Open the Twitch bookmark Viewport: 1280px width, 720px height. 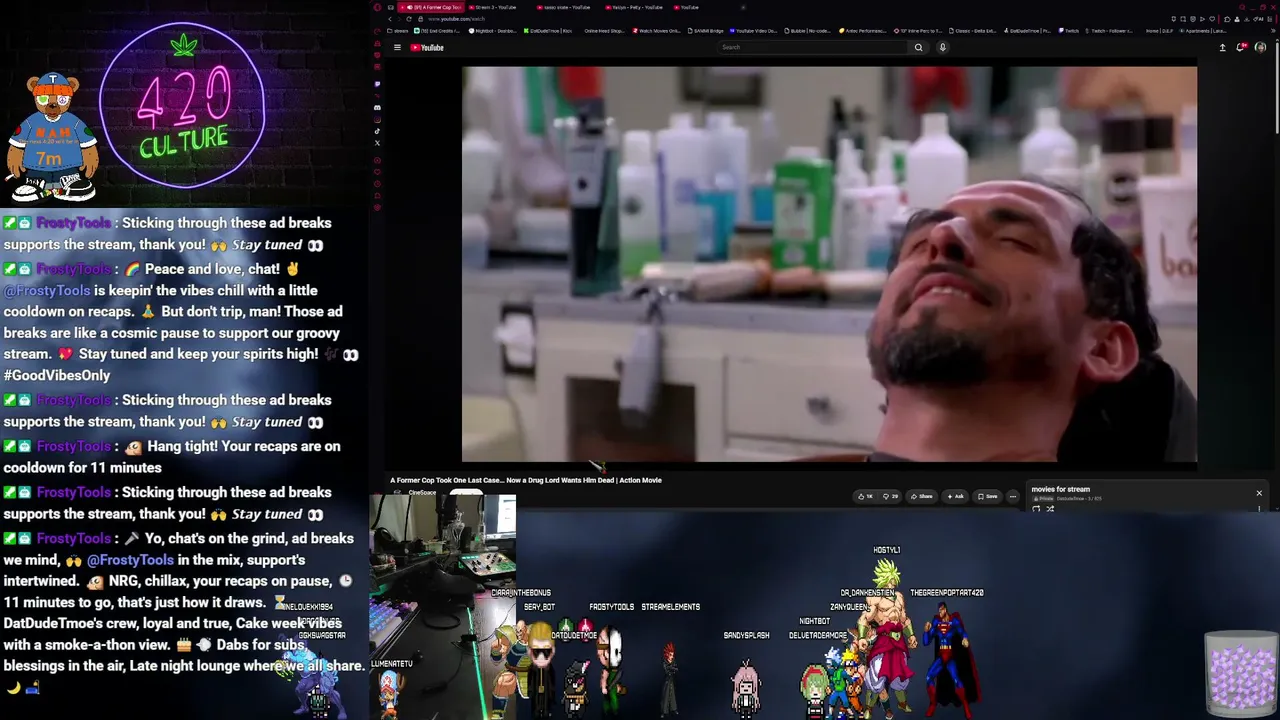(x=1068, y=31)
